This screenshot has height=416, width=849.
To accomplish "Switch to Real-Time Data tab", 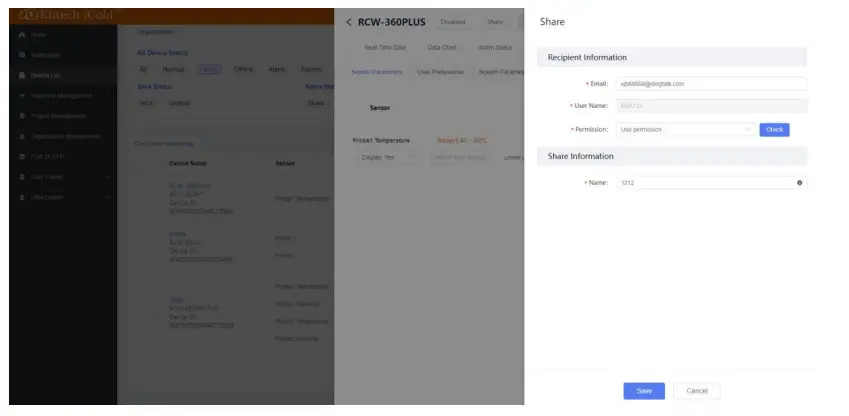I will click(385, 48).
